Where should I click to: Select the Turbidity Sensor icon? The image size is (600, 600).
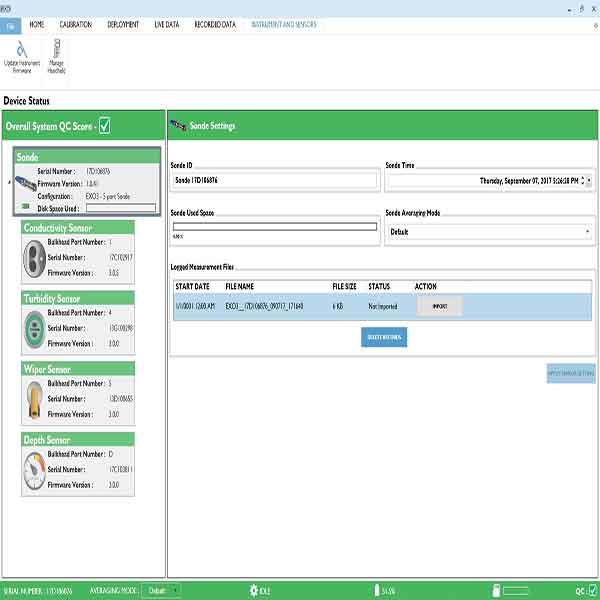tap(34, 327)
